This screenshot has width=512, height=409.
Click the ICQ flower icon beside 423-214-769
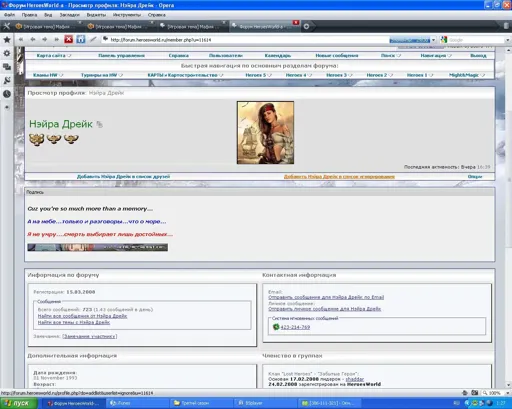coord(276,327)
